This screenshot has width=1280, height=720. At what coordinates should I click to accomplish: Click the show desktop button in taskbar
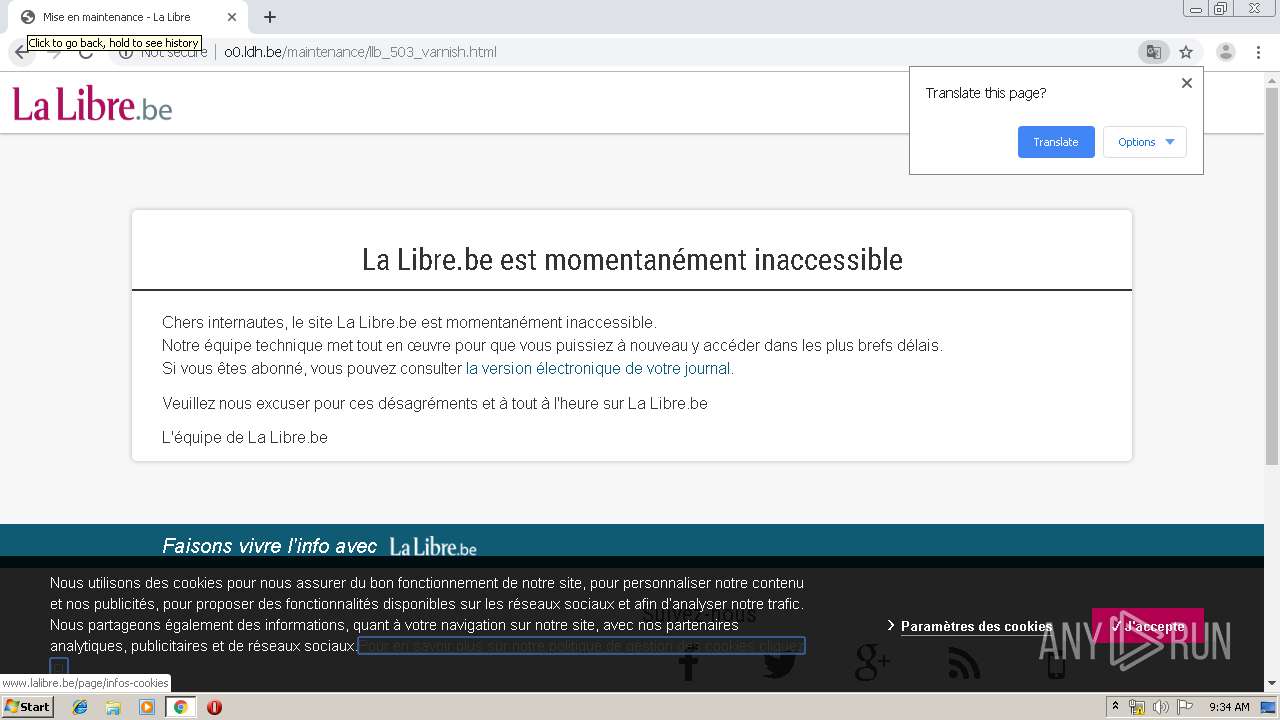click(1270, 707)
